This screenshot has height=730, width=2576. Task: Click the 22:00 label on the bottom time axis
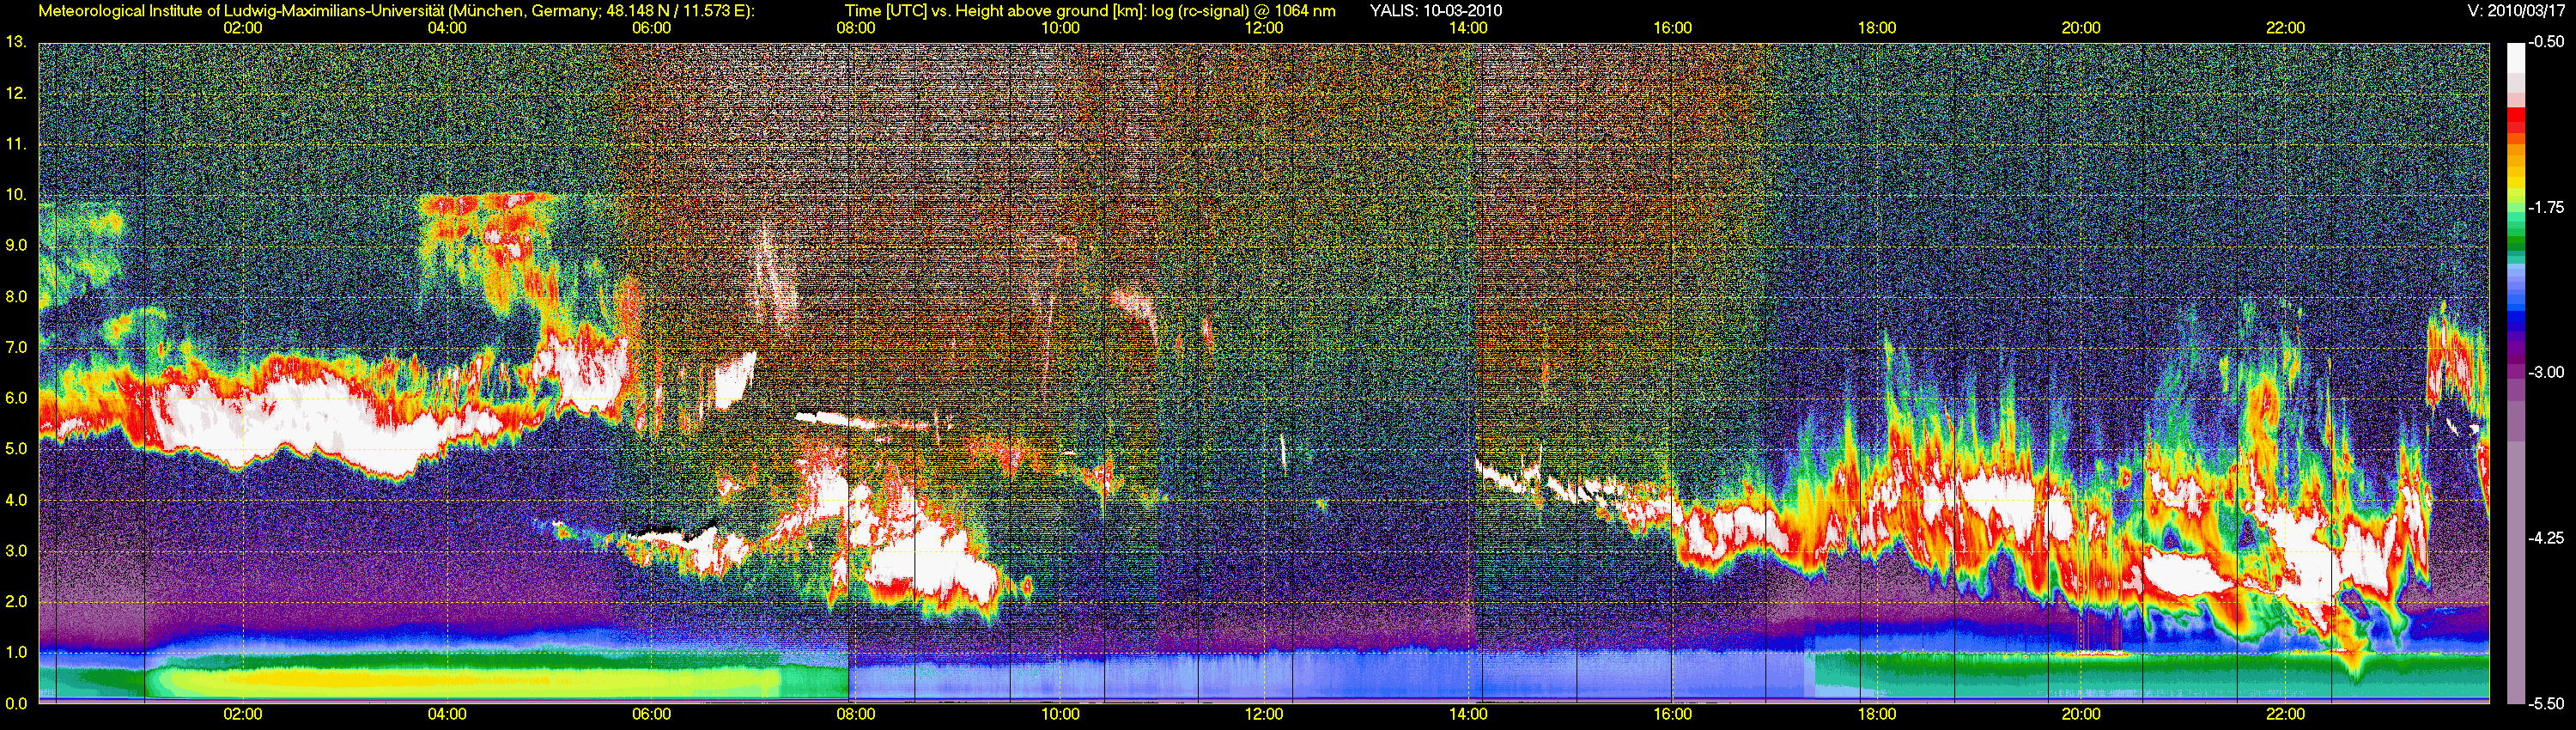(2285, 715)
